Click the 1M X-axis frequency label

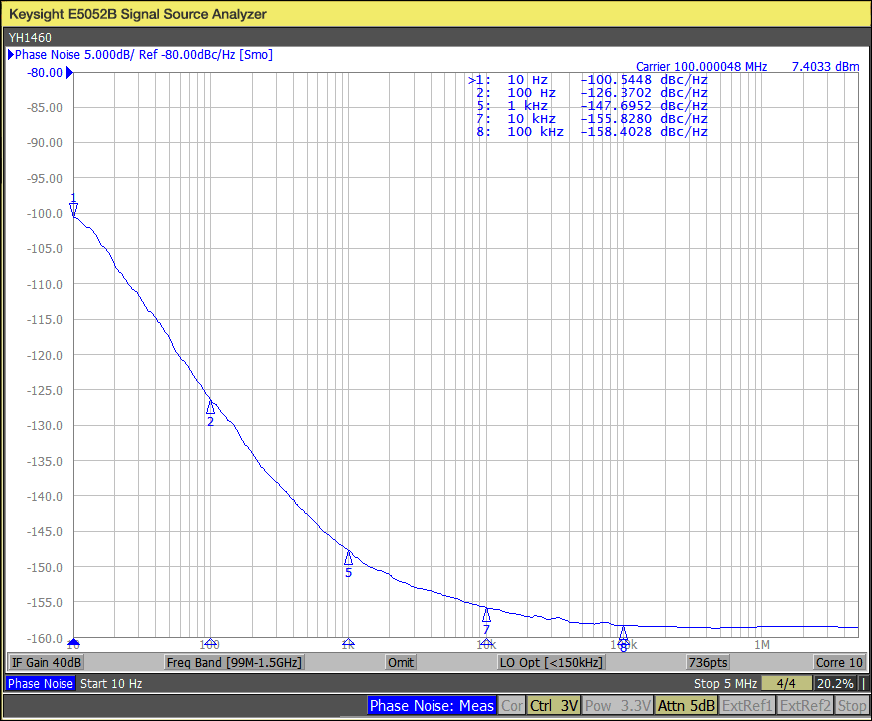762,645
